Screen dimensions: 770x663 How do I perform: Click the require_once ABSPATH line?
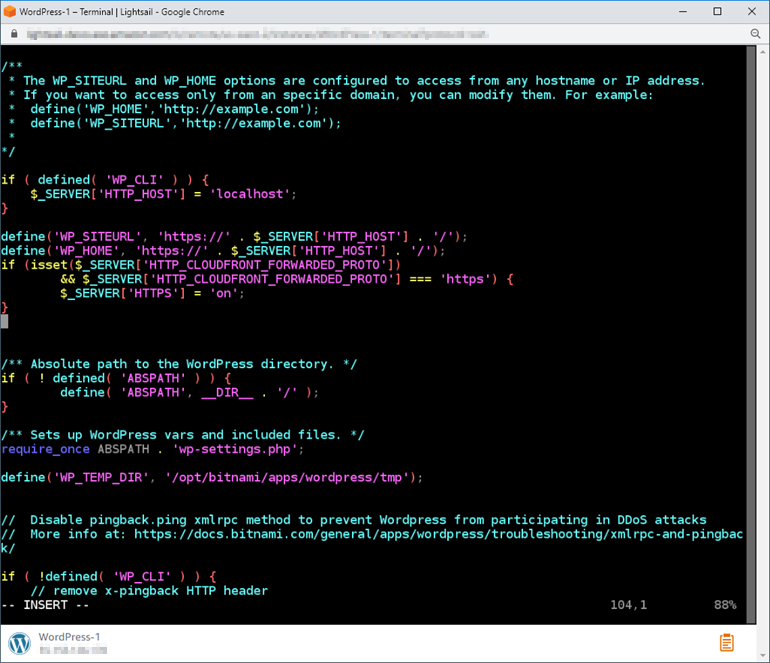(152, 449)
